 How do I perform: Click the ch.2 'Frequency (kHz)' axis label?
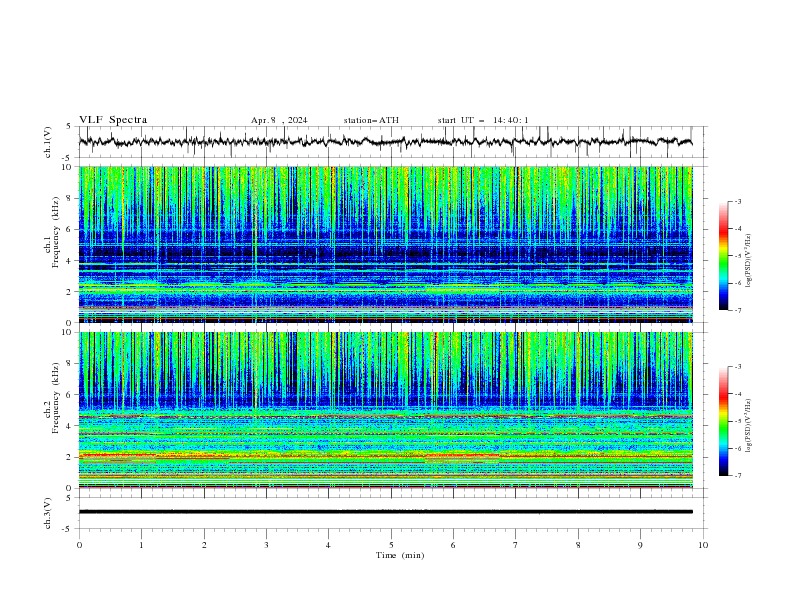[56, 398]
